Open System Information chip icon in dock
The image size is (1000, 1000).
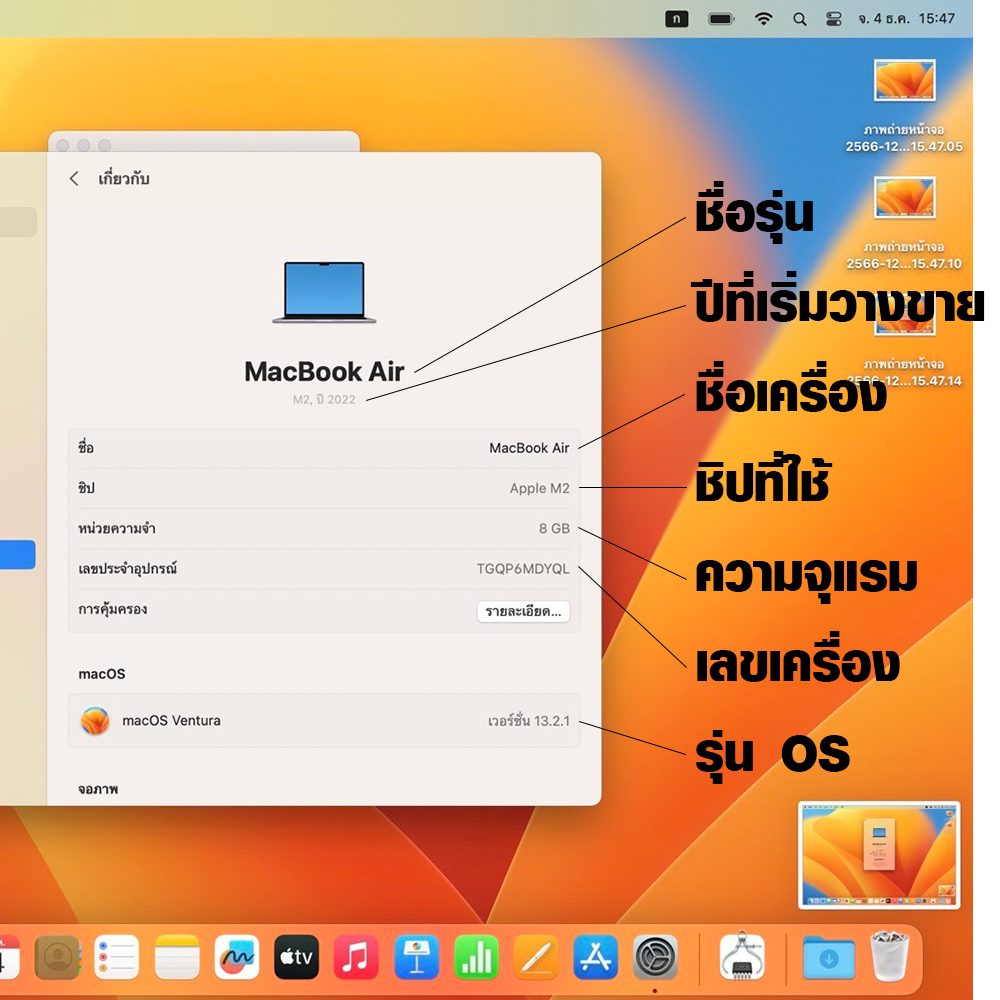pos(742,958)
